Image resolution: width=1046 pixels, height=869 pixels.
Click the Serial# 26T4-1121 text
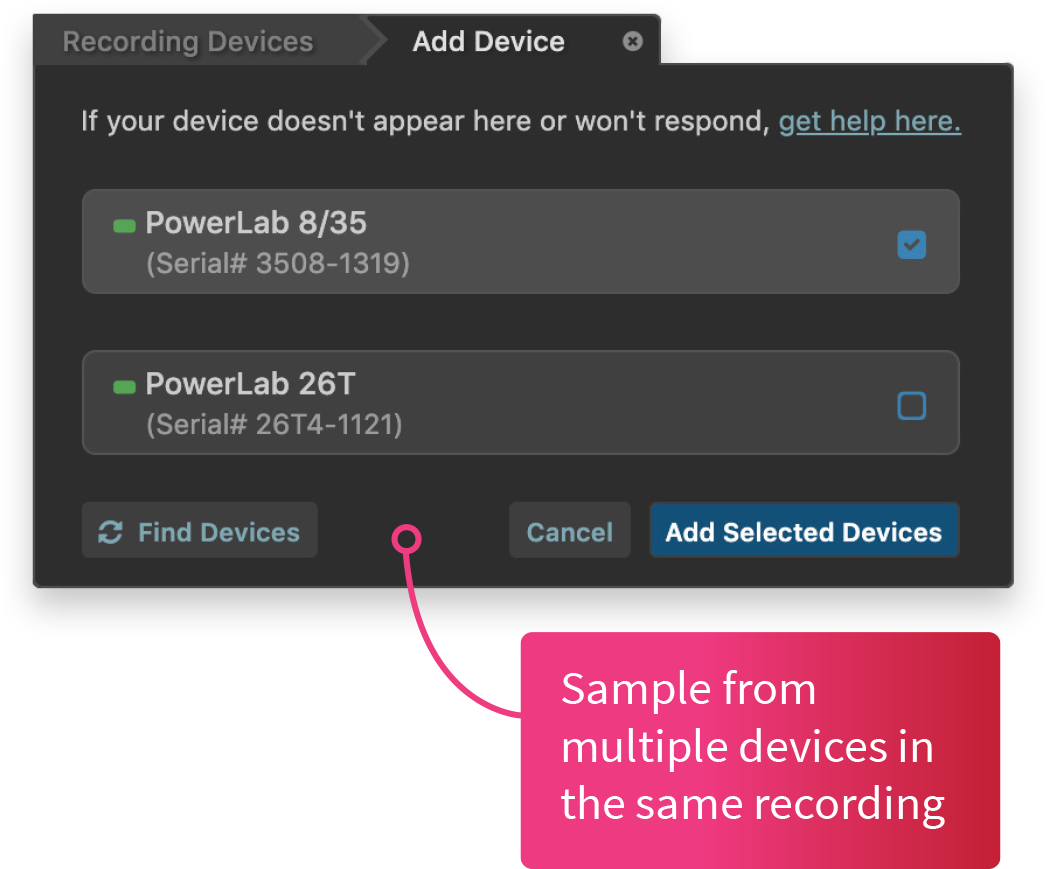274,425
